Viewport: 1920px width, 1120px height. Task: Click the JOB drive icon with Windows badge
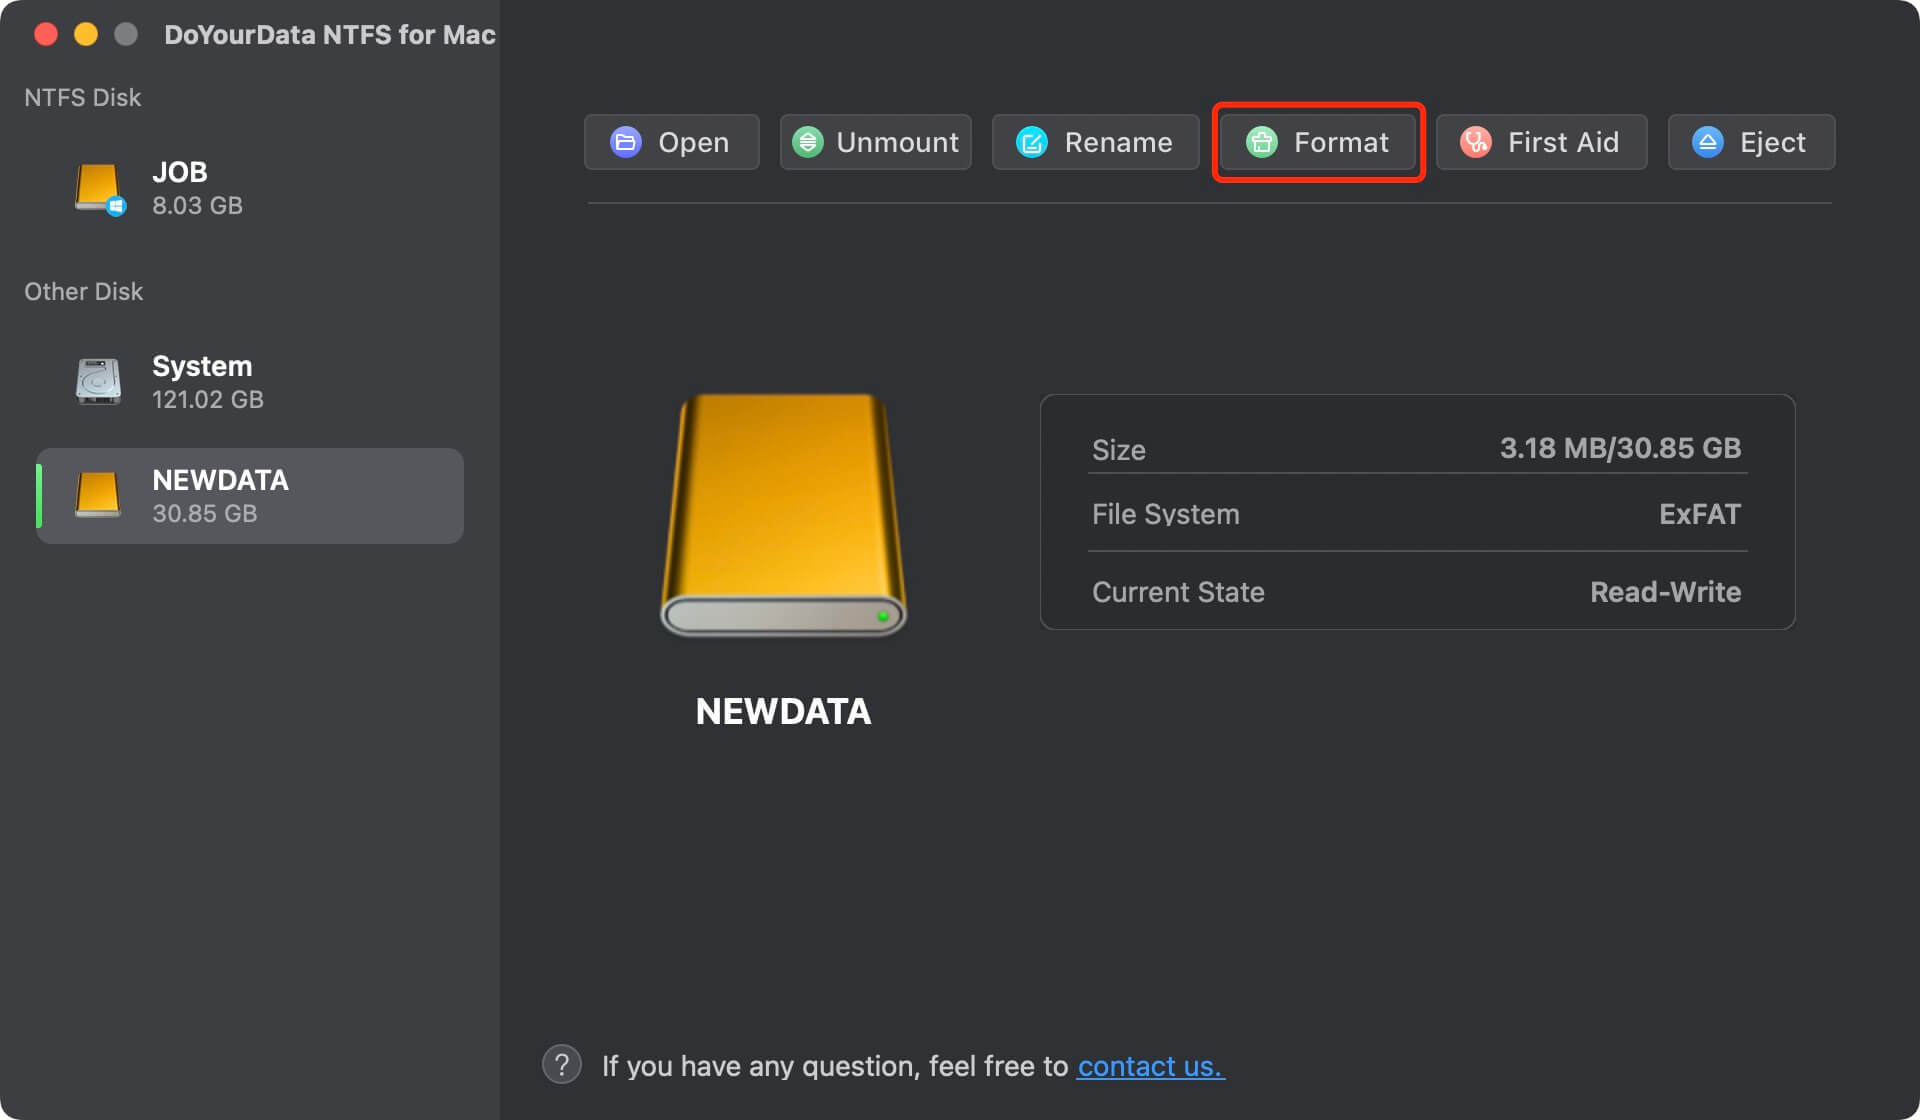(x=98, y=188)
